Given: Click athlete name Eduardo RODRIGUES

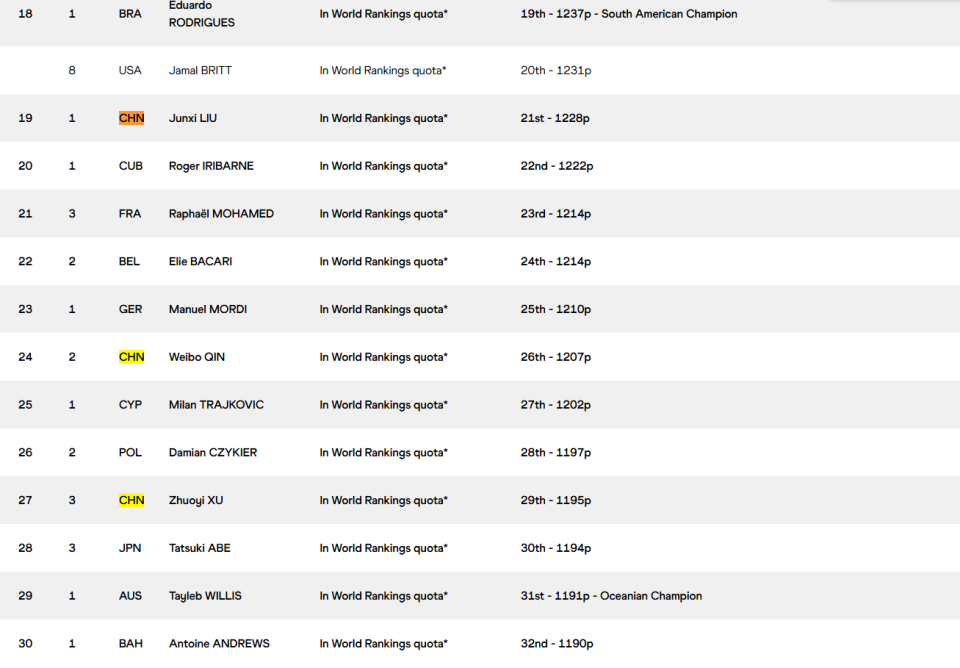Looking at the screenshot, I should coord(201,14).
